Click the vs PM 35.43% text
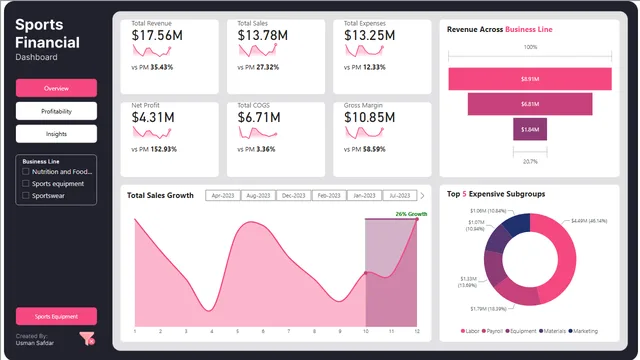The width and height of the screenshot is (640, 360). tap(152, 67)
